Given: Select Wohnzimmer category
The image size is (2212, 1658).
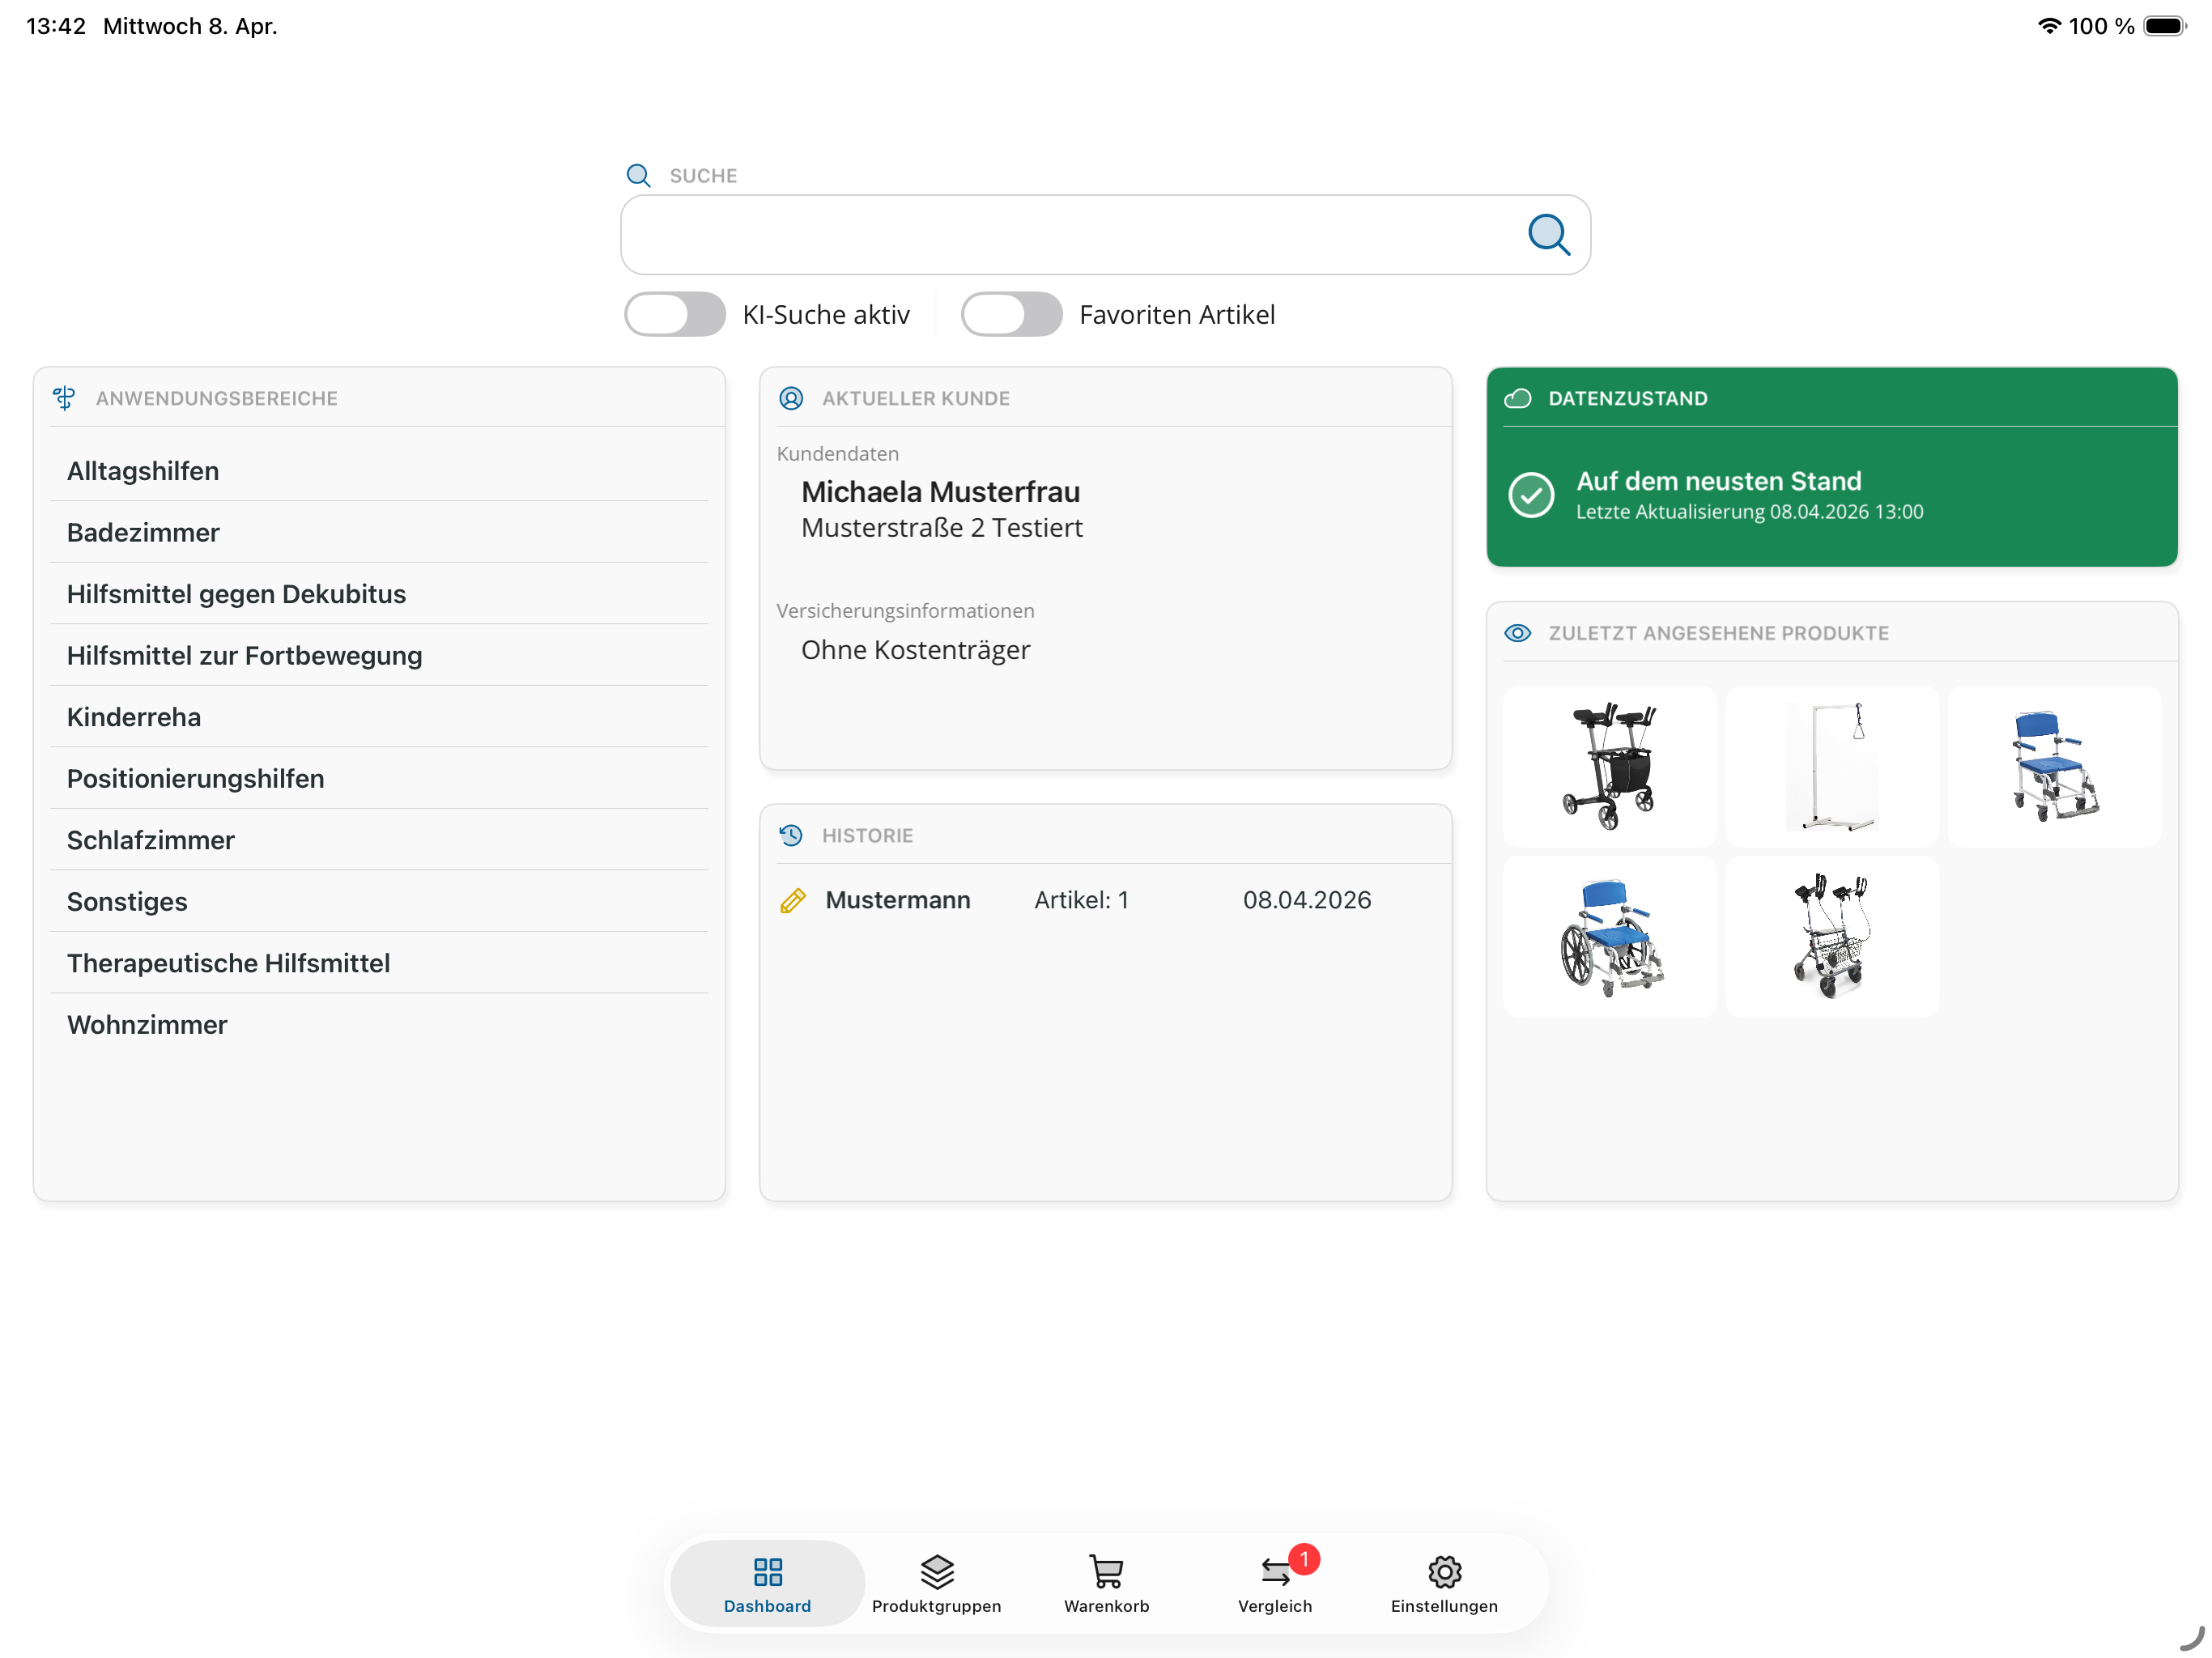Looking at the screenshot, I should point(379,1025).
